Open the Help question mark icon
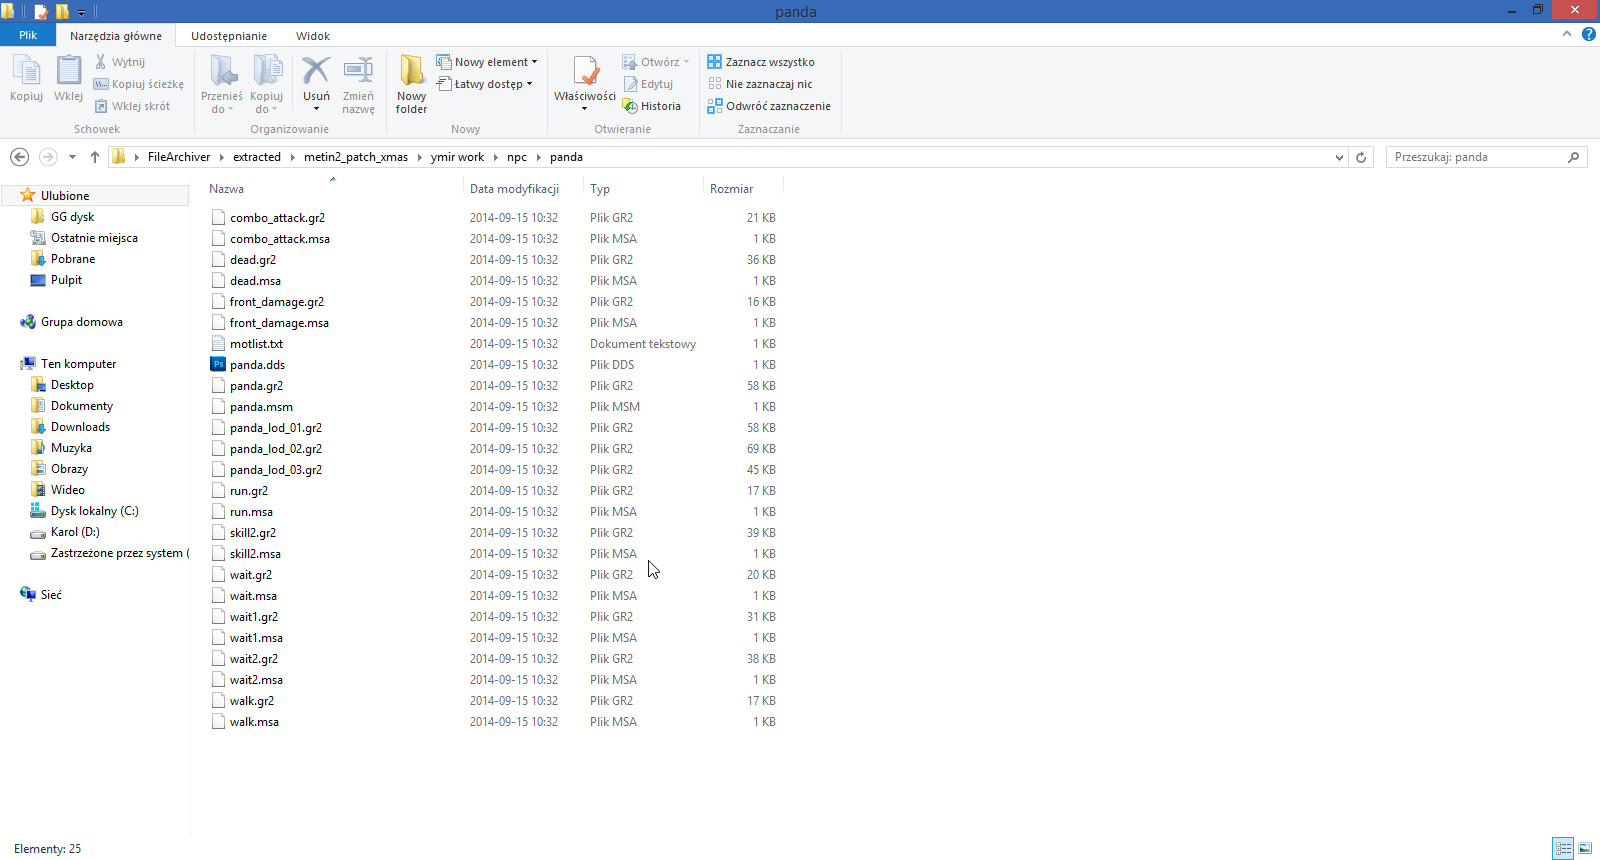 1588,34
